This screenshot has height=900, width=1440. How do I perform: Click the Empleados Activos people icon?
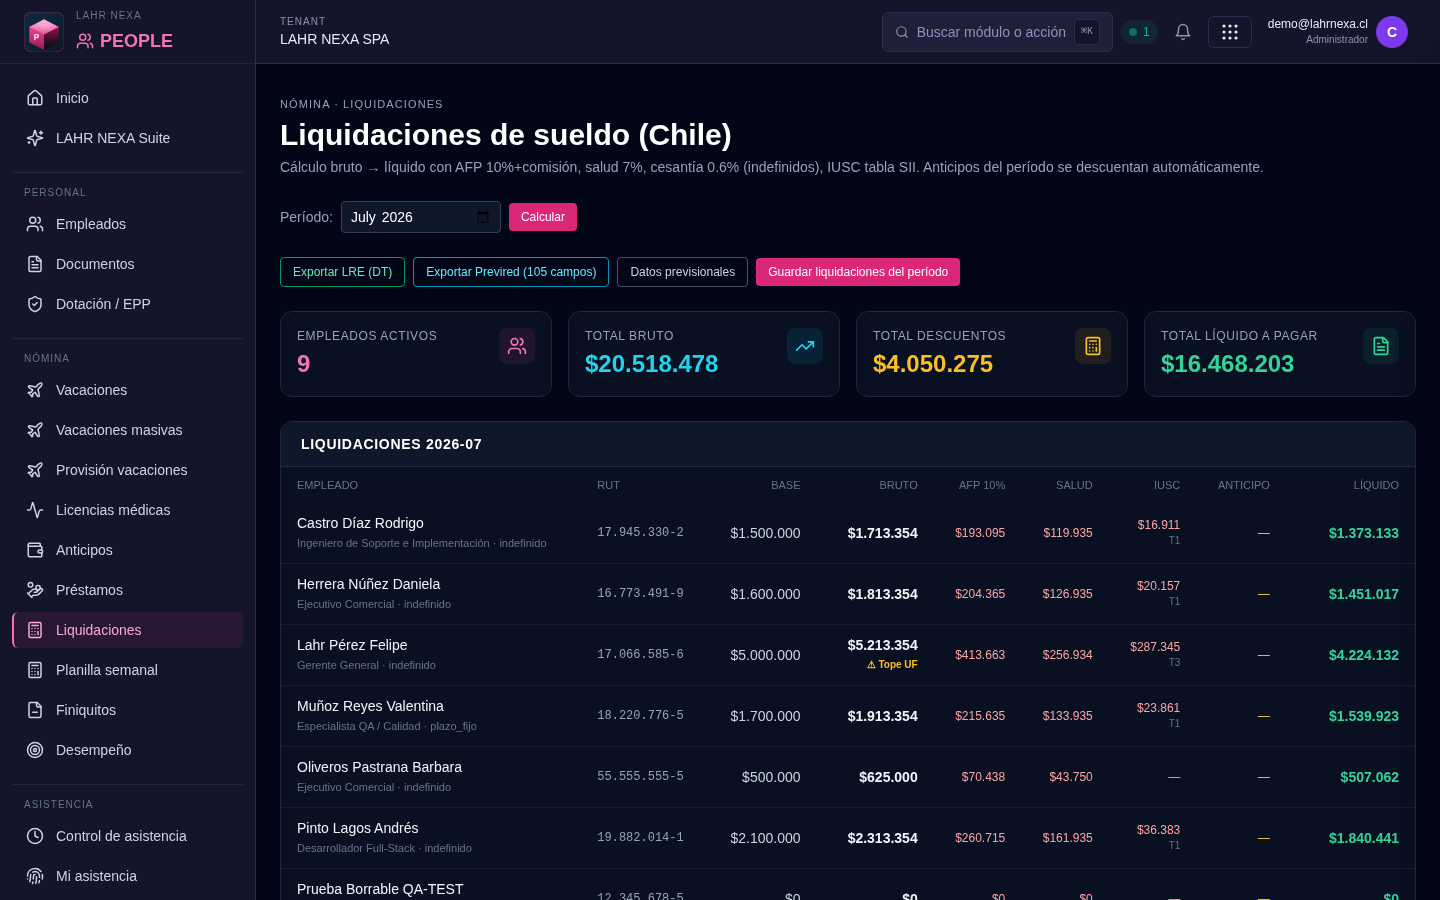[517, 346]
